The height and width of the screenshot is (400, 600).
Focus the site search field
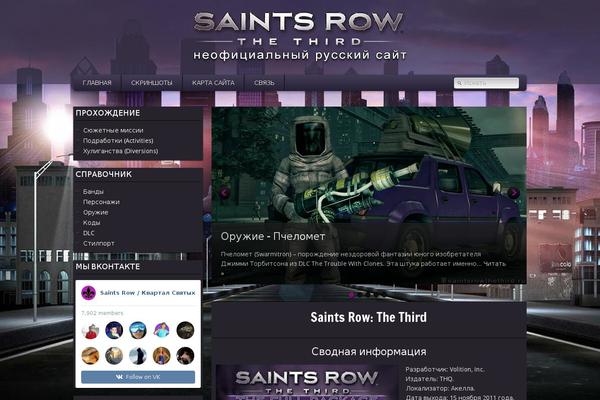[486, 83]
